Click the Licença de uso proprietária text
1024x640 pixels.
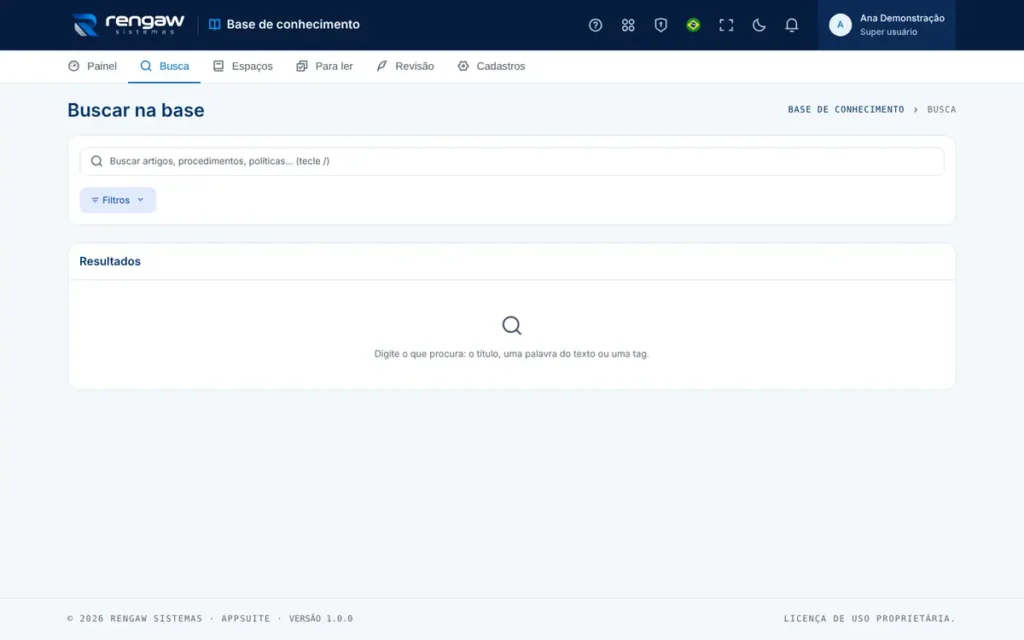[869, 618]
